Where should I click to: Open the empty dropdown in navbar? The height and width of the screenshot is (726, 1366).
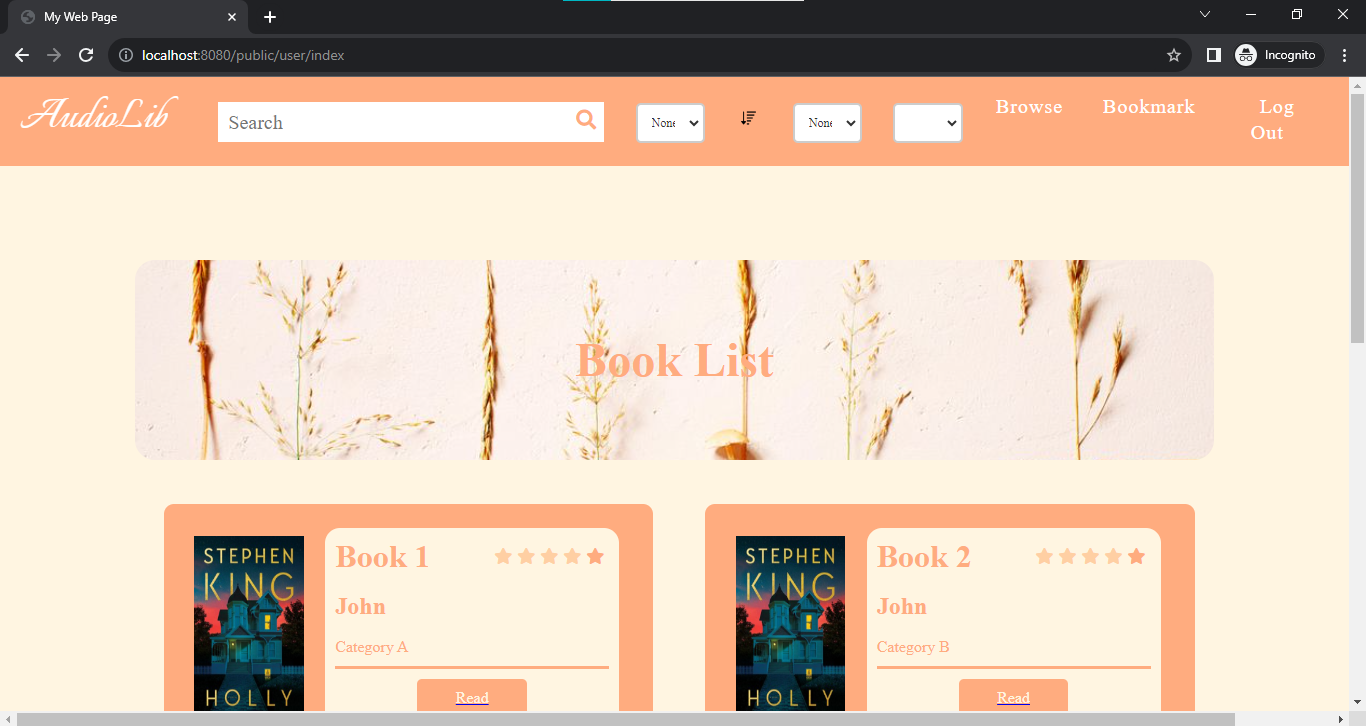[x=928, y=123]
